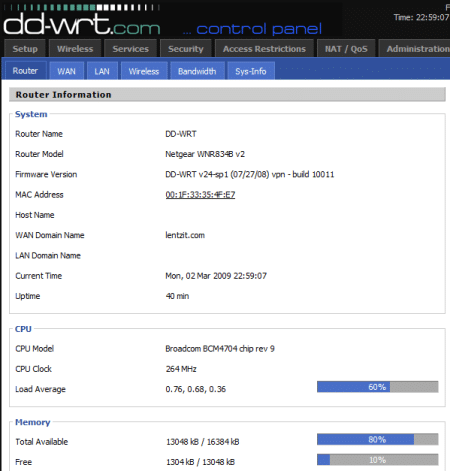Open the WAN sub-tab
Image resolution: width=450 pixels, height=471 pixels.
[x=66, y=71]
